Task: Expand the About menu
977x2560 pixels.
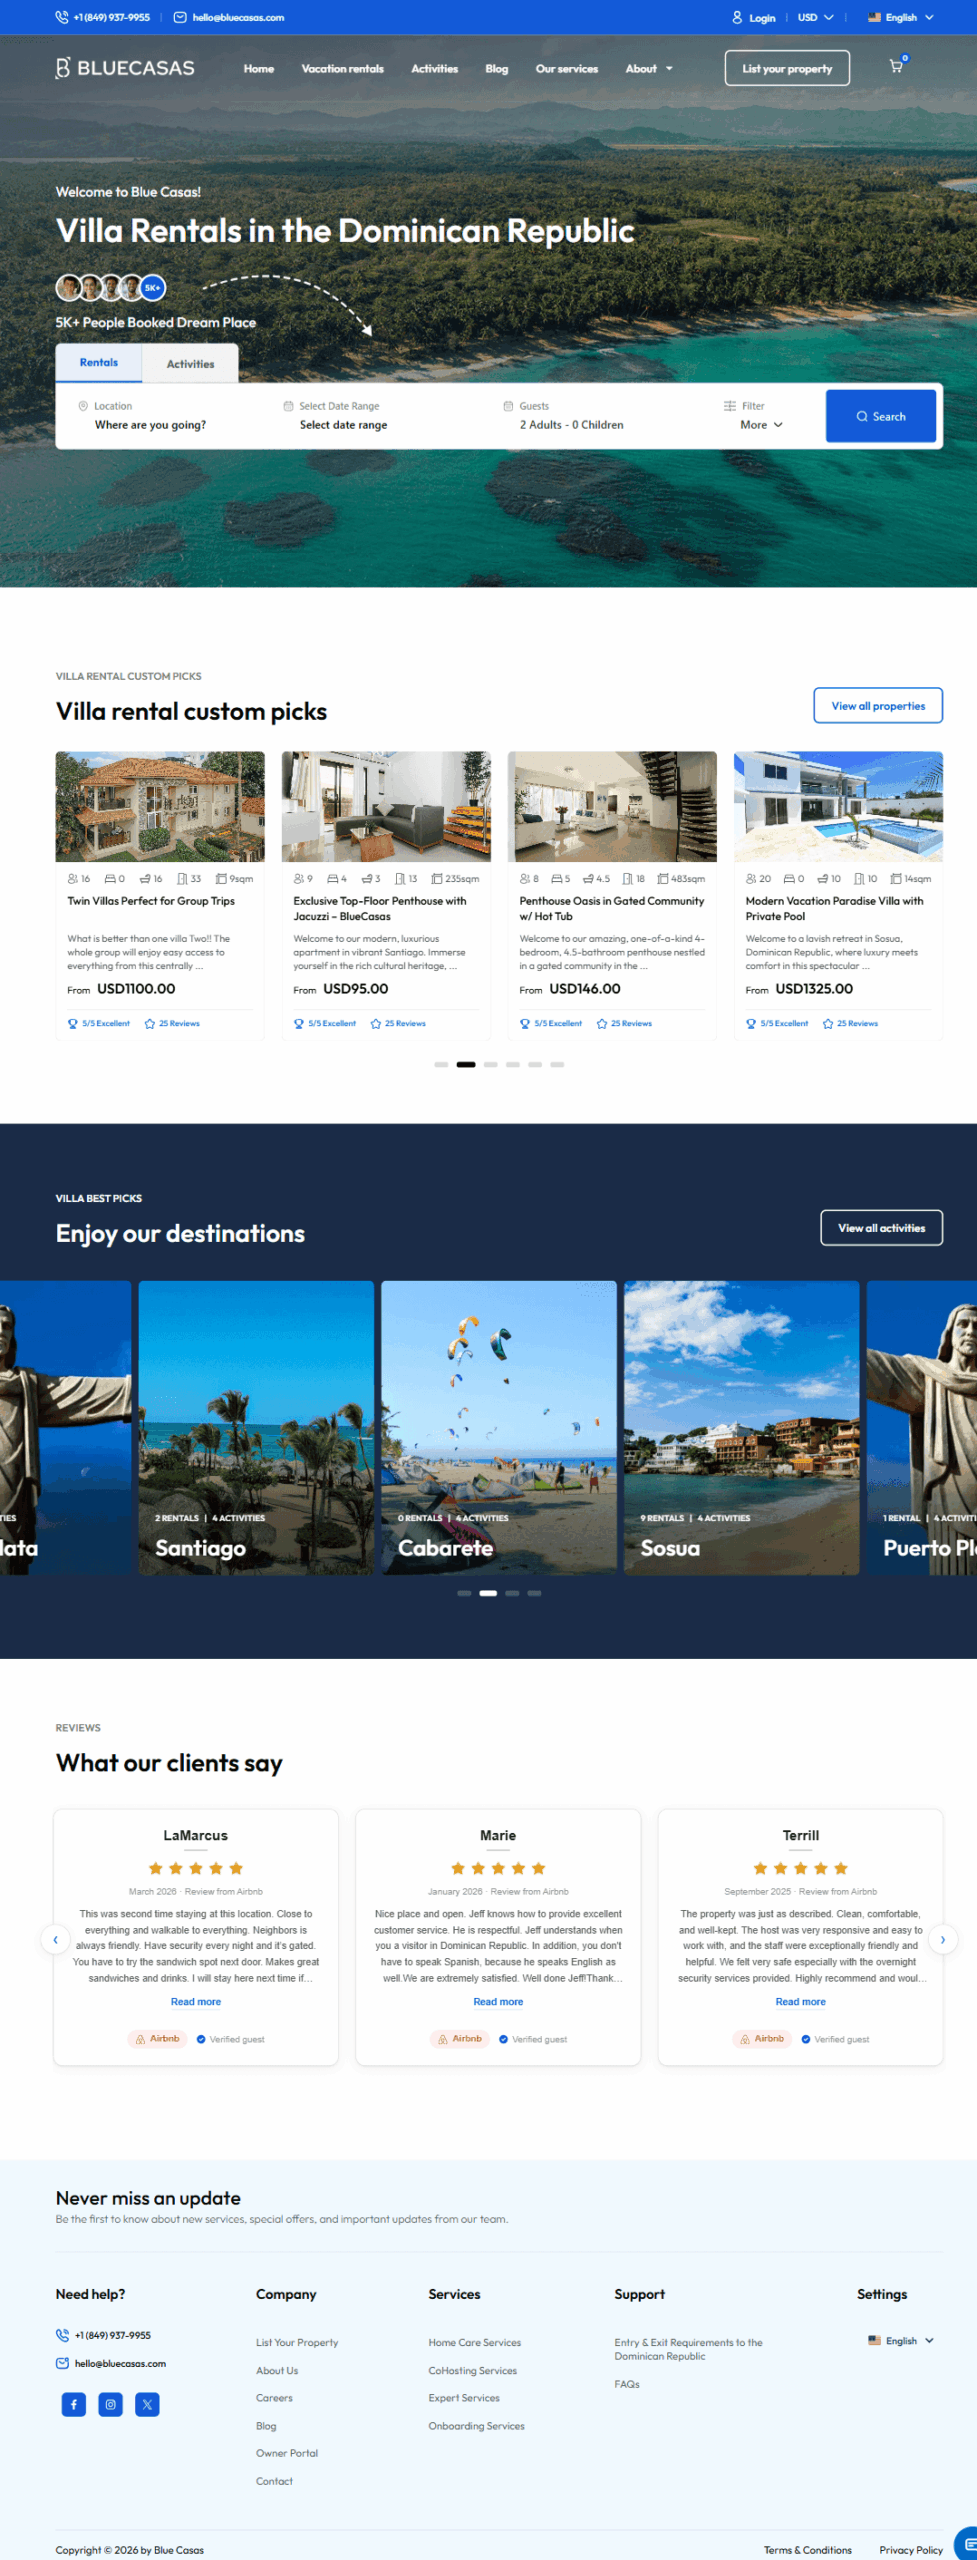Action: (649, 69)
